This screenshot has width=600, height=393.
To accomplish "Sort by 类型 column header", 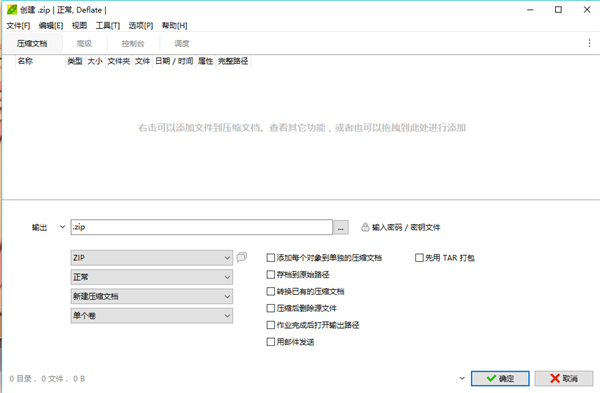I will click(75, 61).
